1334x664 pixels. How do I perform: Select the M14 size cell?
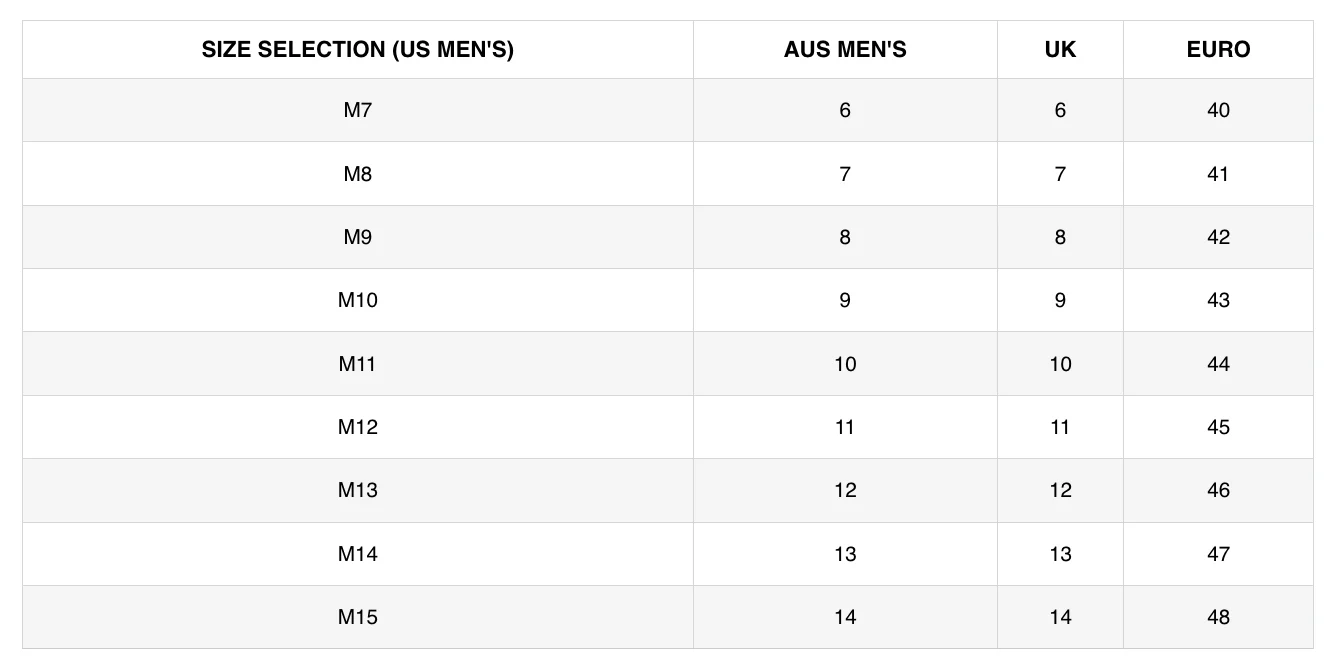tap(357, 554)
